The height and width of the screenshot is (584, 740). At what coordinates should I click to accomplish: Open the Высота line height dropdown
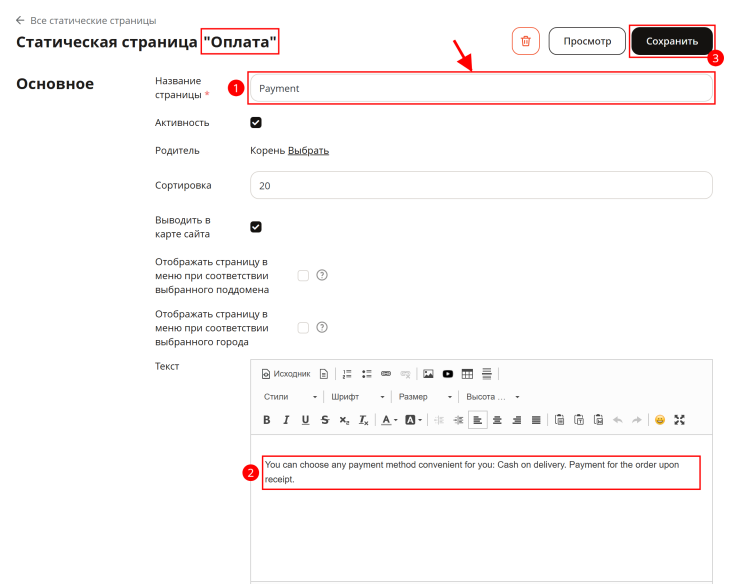(492, 397)
